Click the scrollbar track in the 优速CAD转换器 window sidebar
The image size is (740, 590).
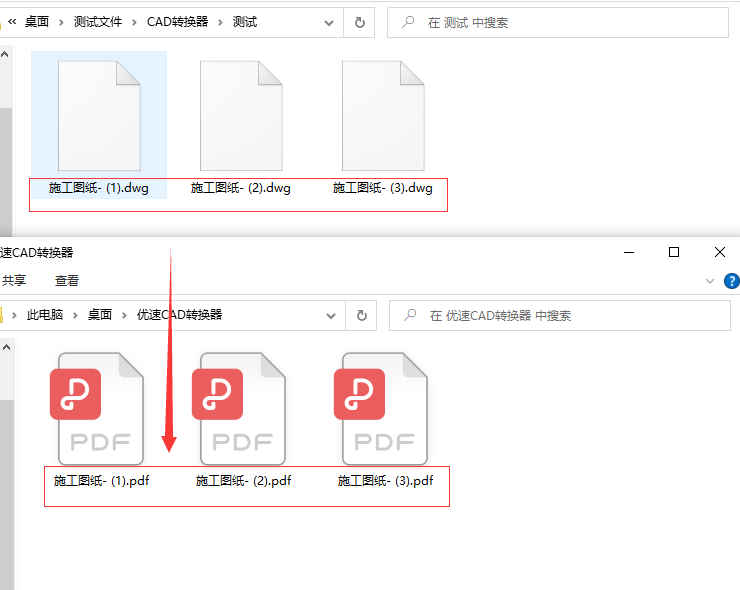(x=7, y=378)
